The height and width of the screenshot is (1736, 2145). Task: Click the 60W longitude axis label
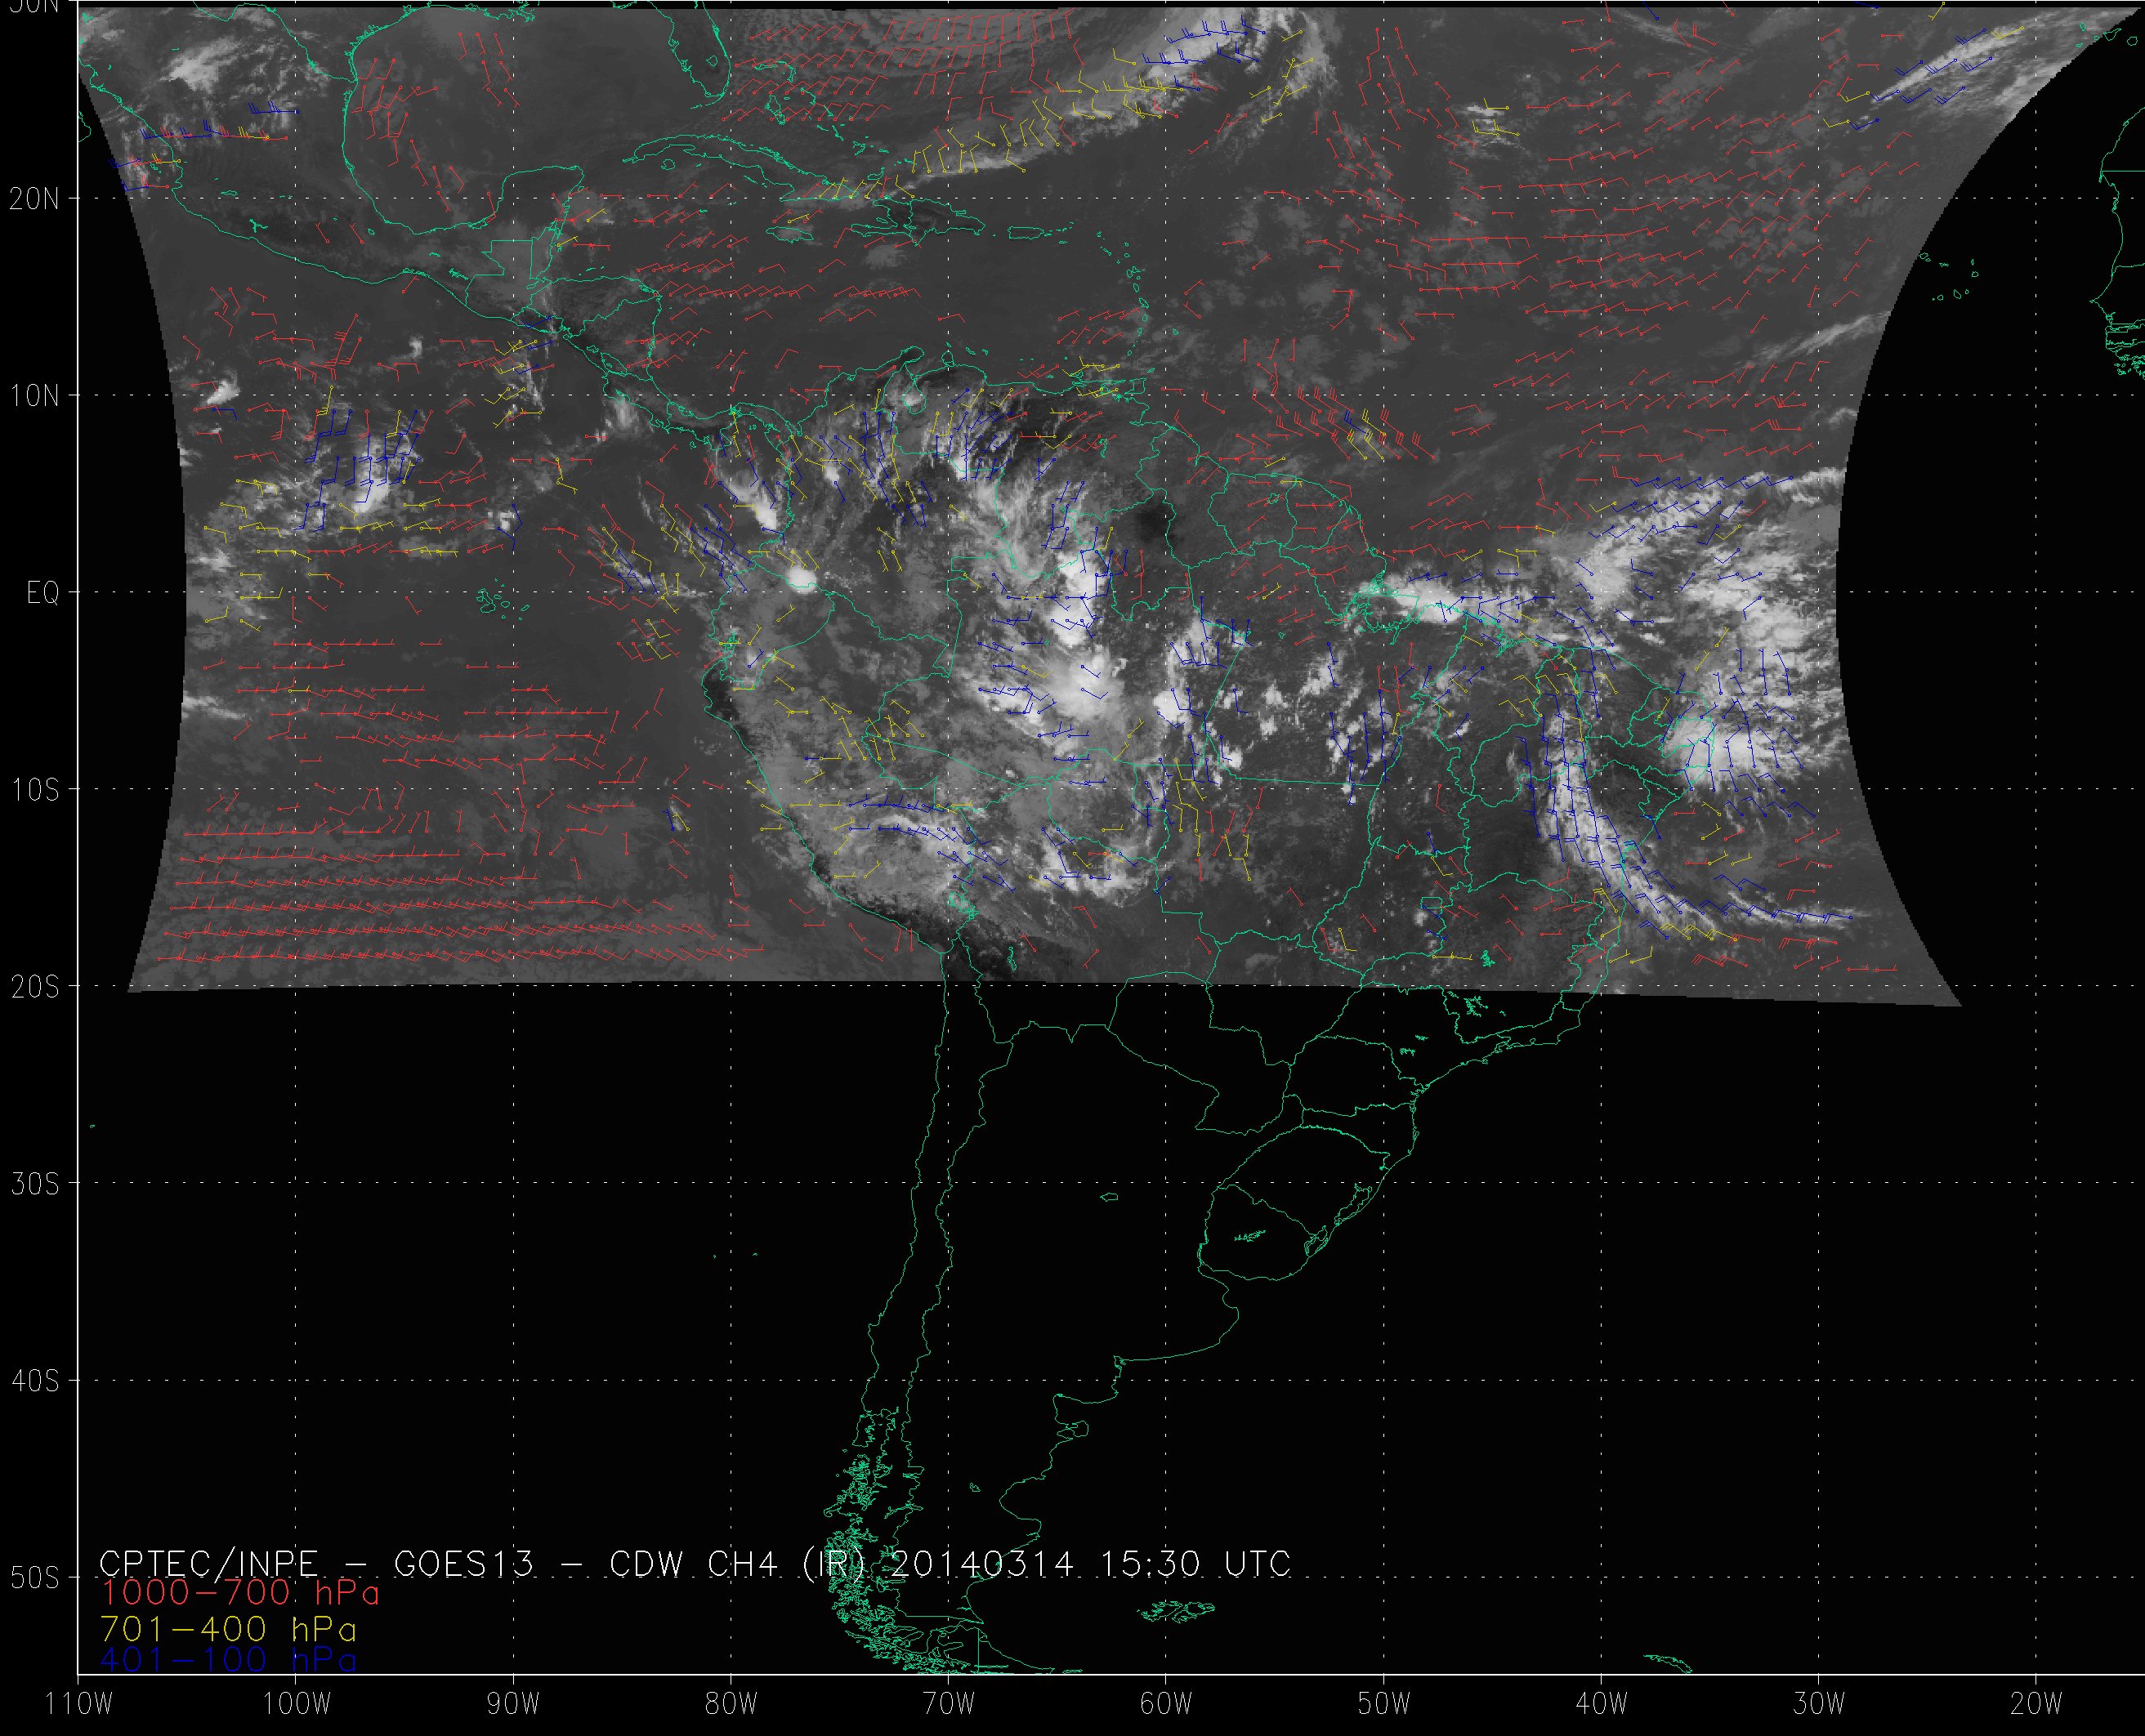(x=1167, y=1704)
